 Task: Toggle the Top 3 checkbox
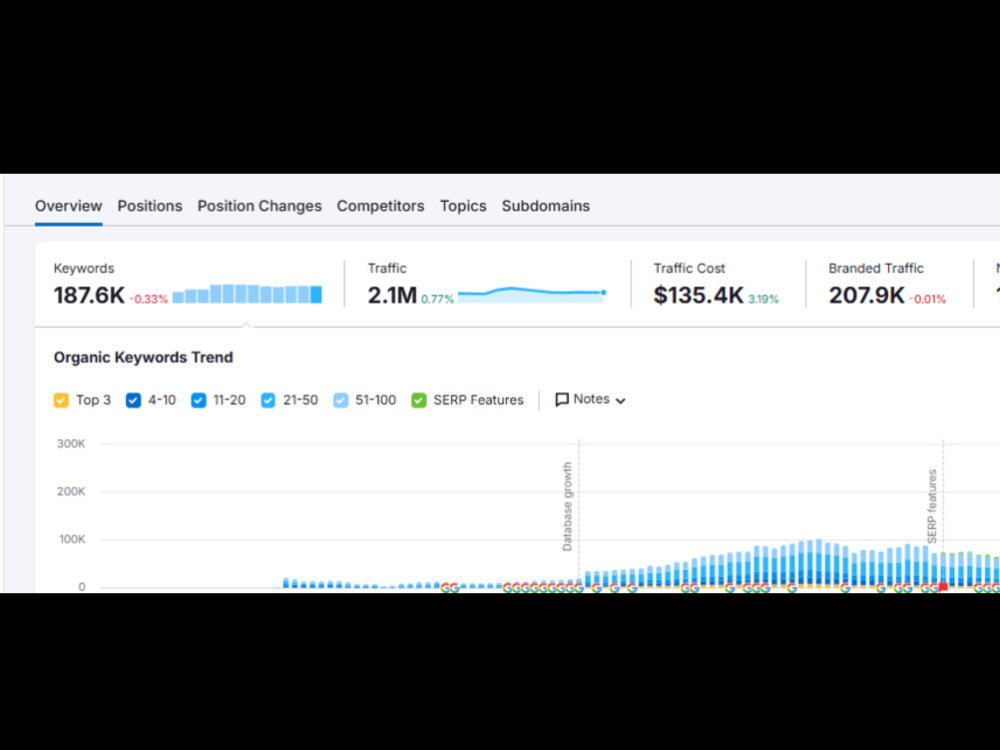(x=61, y=401)
